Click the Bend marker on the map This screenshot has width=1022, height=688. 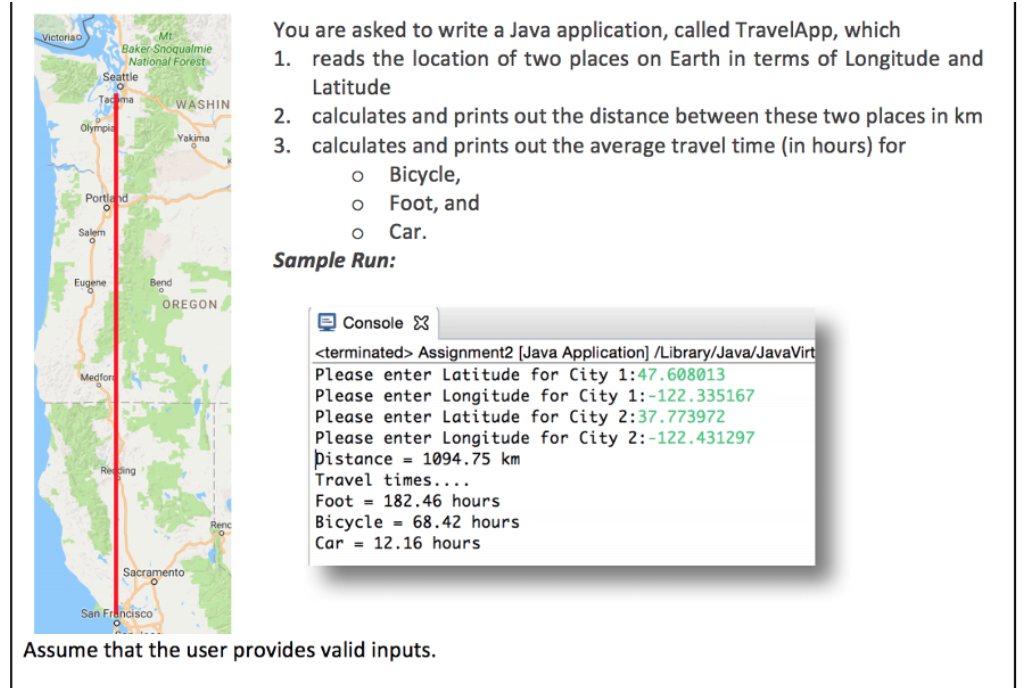click(x=160, y=288)
